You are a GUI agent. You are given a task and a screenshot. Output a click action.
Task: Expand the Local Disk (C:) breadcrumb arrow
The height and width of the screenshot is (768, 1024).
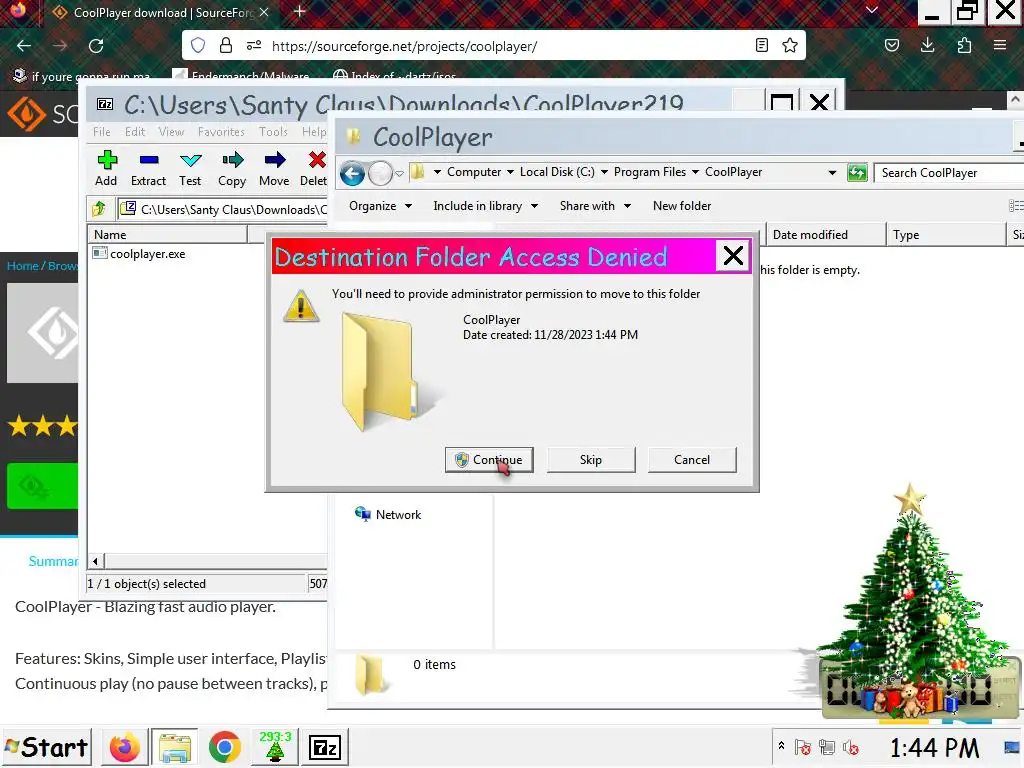(x=604, y=172)
